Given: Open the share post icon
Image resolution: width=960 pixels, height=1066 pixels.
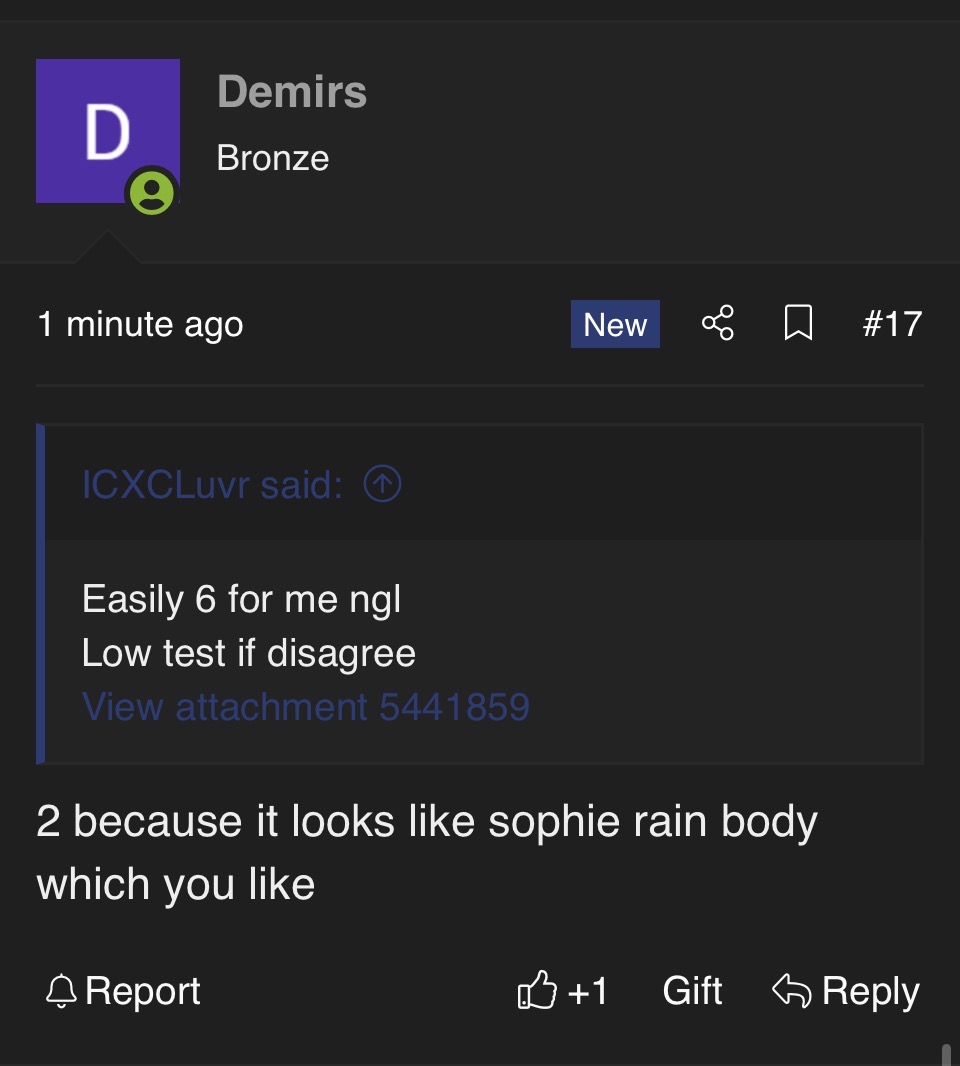Looking at the screenshot, I should [x=718, y=323].
